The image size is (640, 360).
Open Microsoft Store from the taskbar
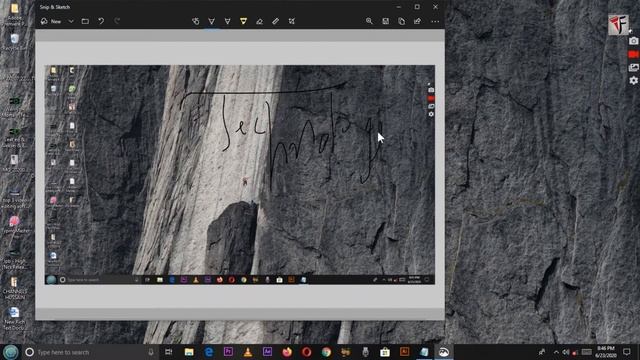(385, 352)
